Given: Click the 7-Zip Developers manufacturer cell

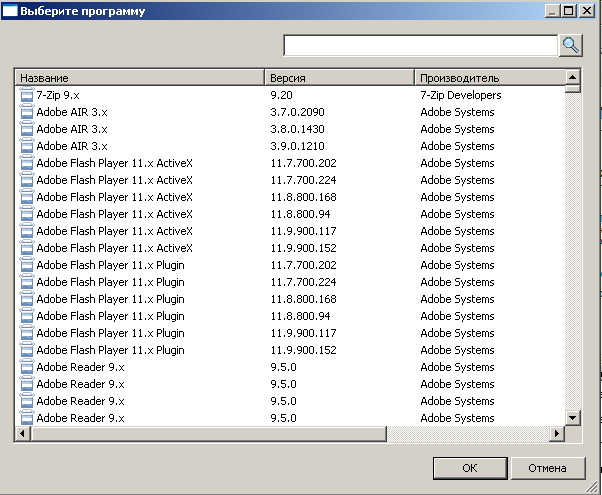Looking at the screenshot, I should 461,95.
